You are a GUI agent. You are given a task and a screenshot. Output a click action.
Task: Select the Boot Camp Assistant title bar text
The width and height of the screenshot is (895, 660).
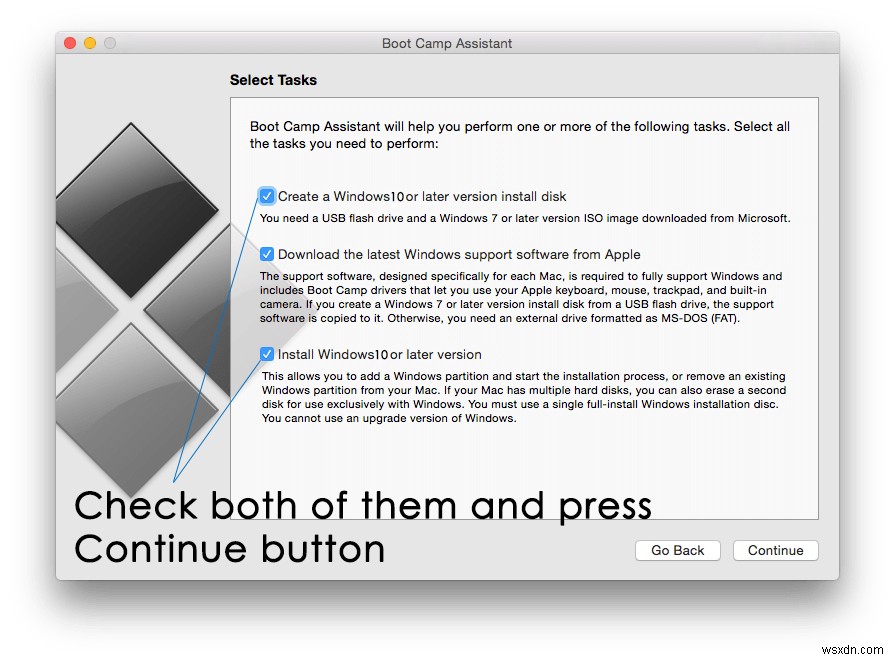(x=446, y=43)
